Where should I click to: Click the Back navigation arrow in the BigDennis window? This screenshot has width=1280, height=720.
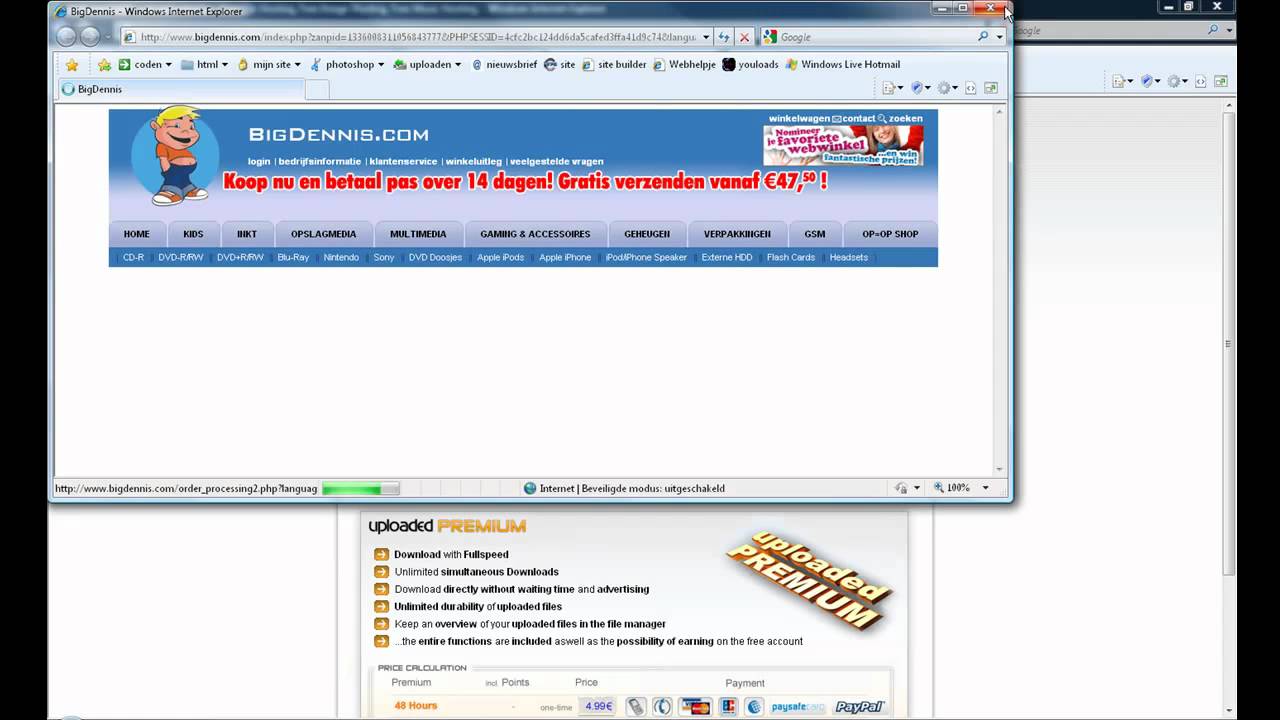66,37
